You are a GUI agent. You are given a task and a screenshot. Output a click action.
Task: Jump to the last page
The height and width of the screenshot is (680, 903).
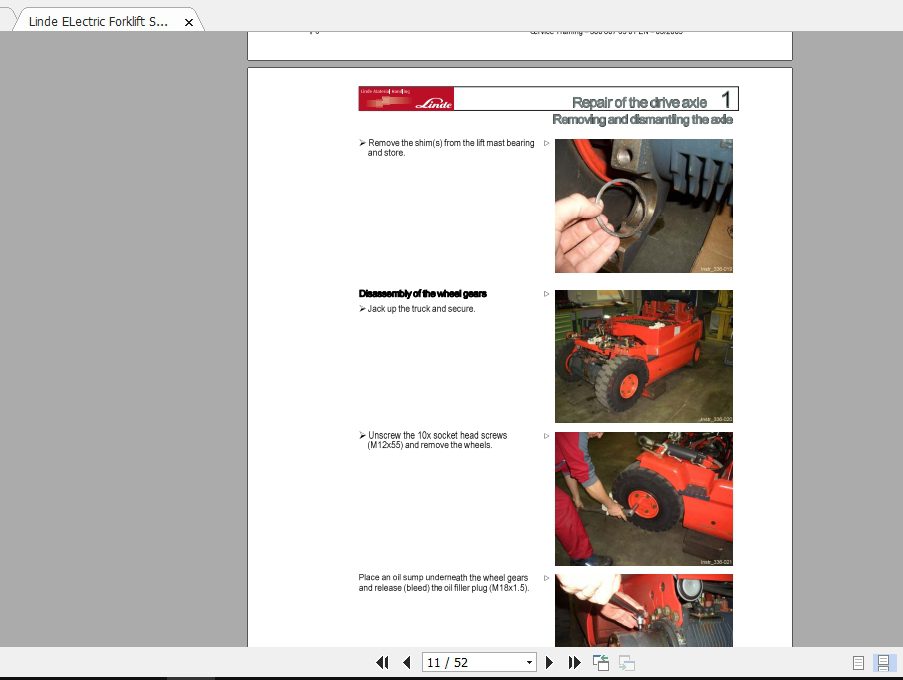(x=574, y=663)
